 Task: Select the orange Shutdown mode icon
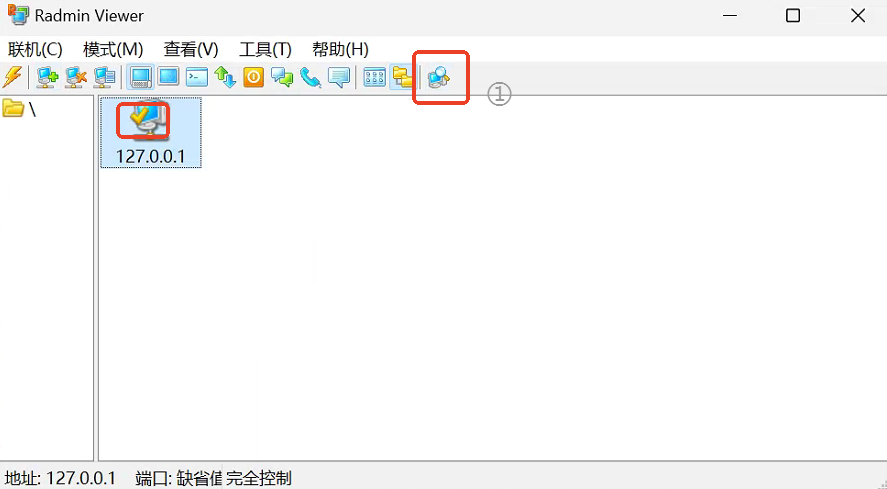coord(253,77)
